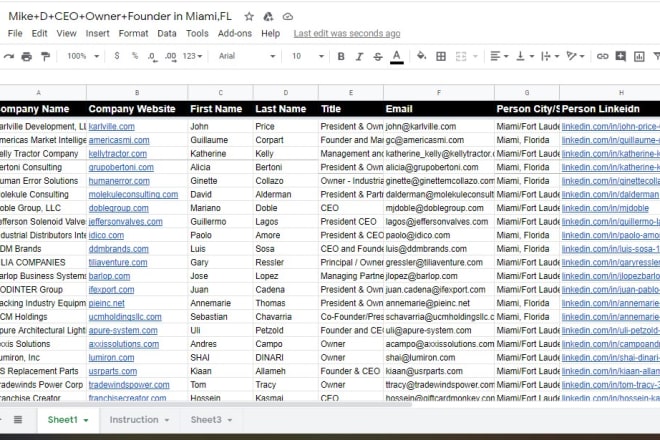Insert a chart
The image size is (660, 440).
point(639,56)
